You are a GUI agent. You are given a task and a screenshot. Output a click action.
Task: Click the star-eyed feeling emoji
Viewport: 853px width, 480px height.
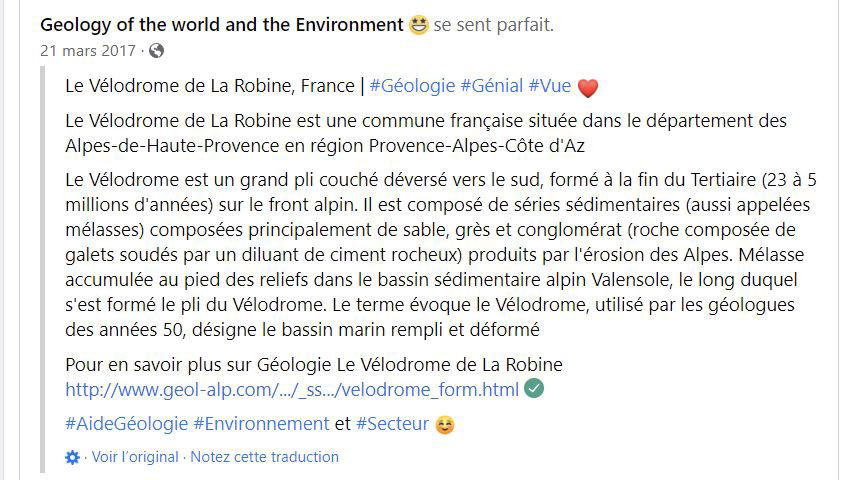coord(418,25)
